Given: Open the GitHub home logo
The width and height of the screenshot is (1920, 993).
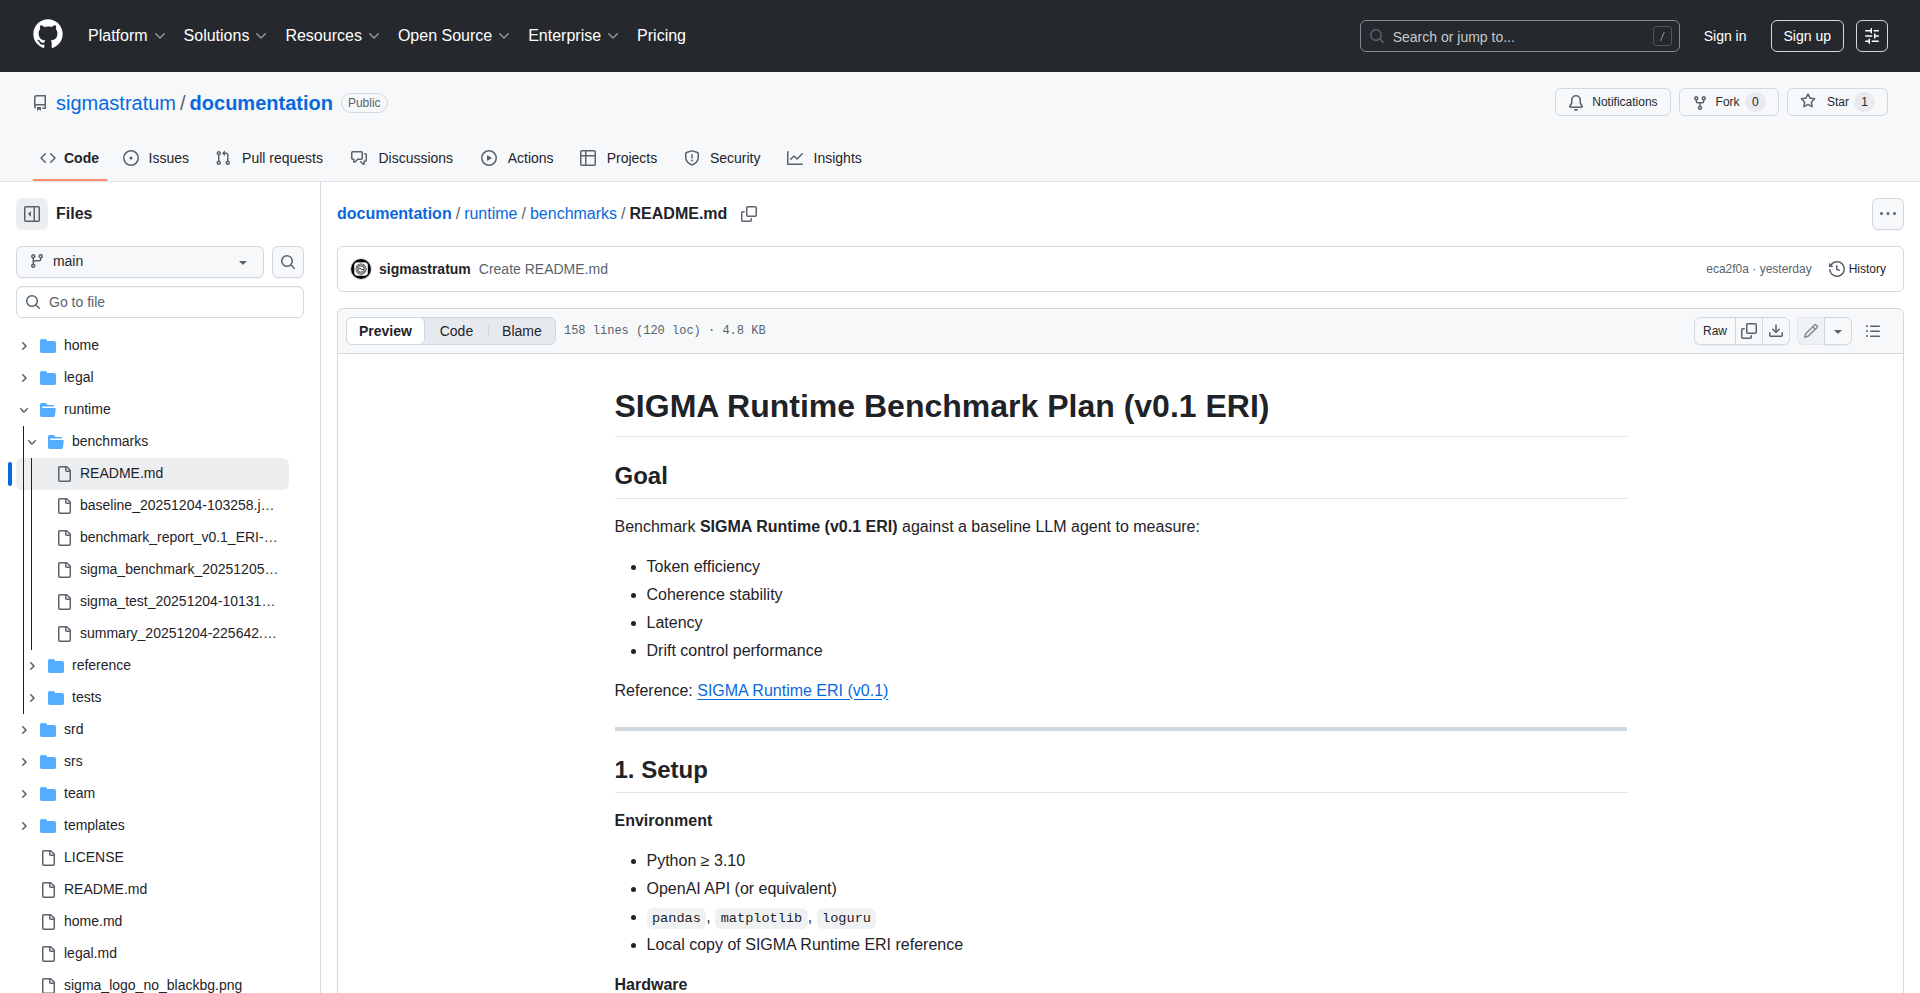Looking at the screenshot, I should pyautogui.click(x=46, y=35).
